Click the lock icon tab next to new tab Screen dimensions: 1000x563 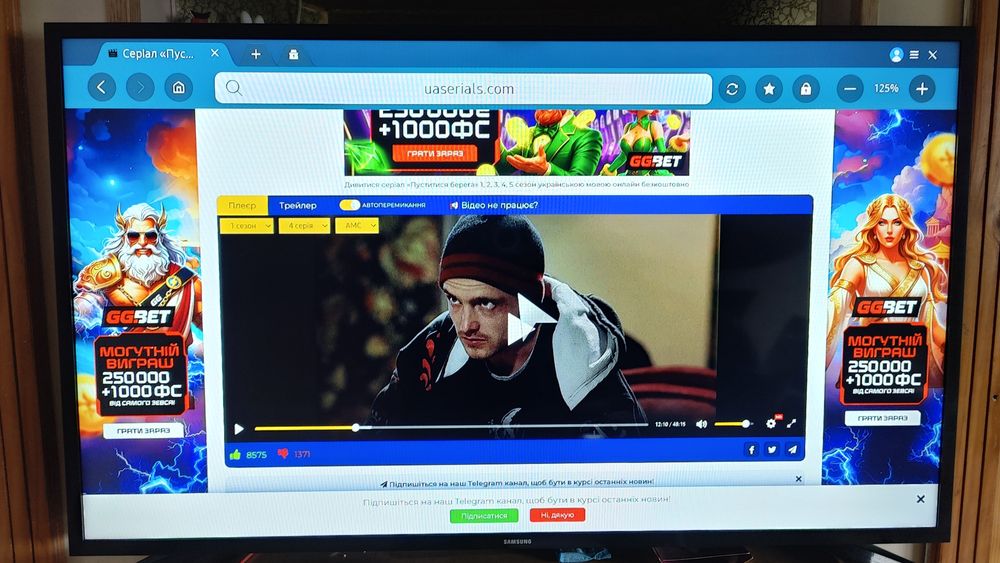293,54
